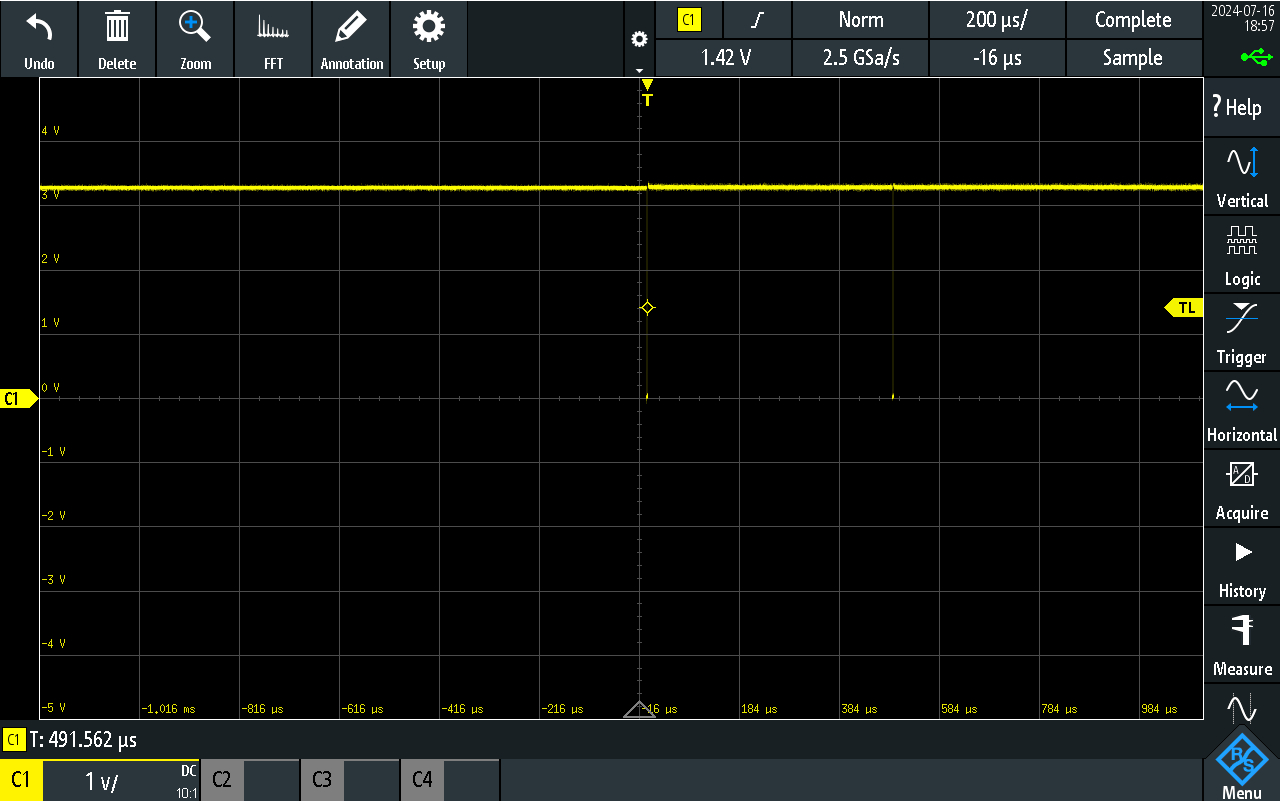Click the DC 10:1 coupling label
Viewport: 1280px width, 801px height.
point(187,781)
